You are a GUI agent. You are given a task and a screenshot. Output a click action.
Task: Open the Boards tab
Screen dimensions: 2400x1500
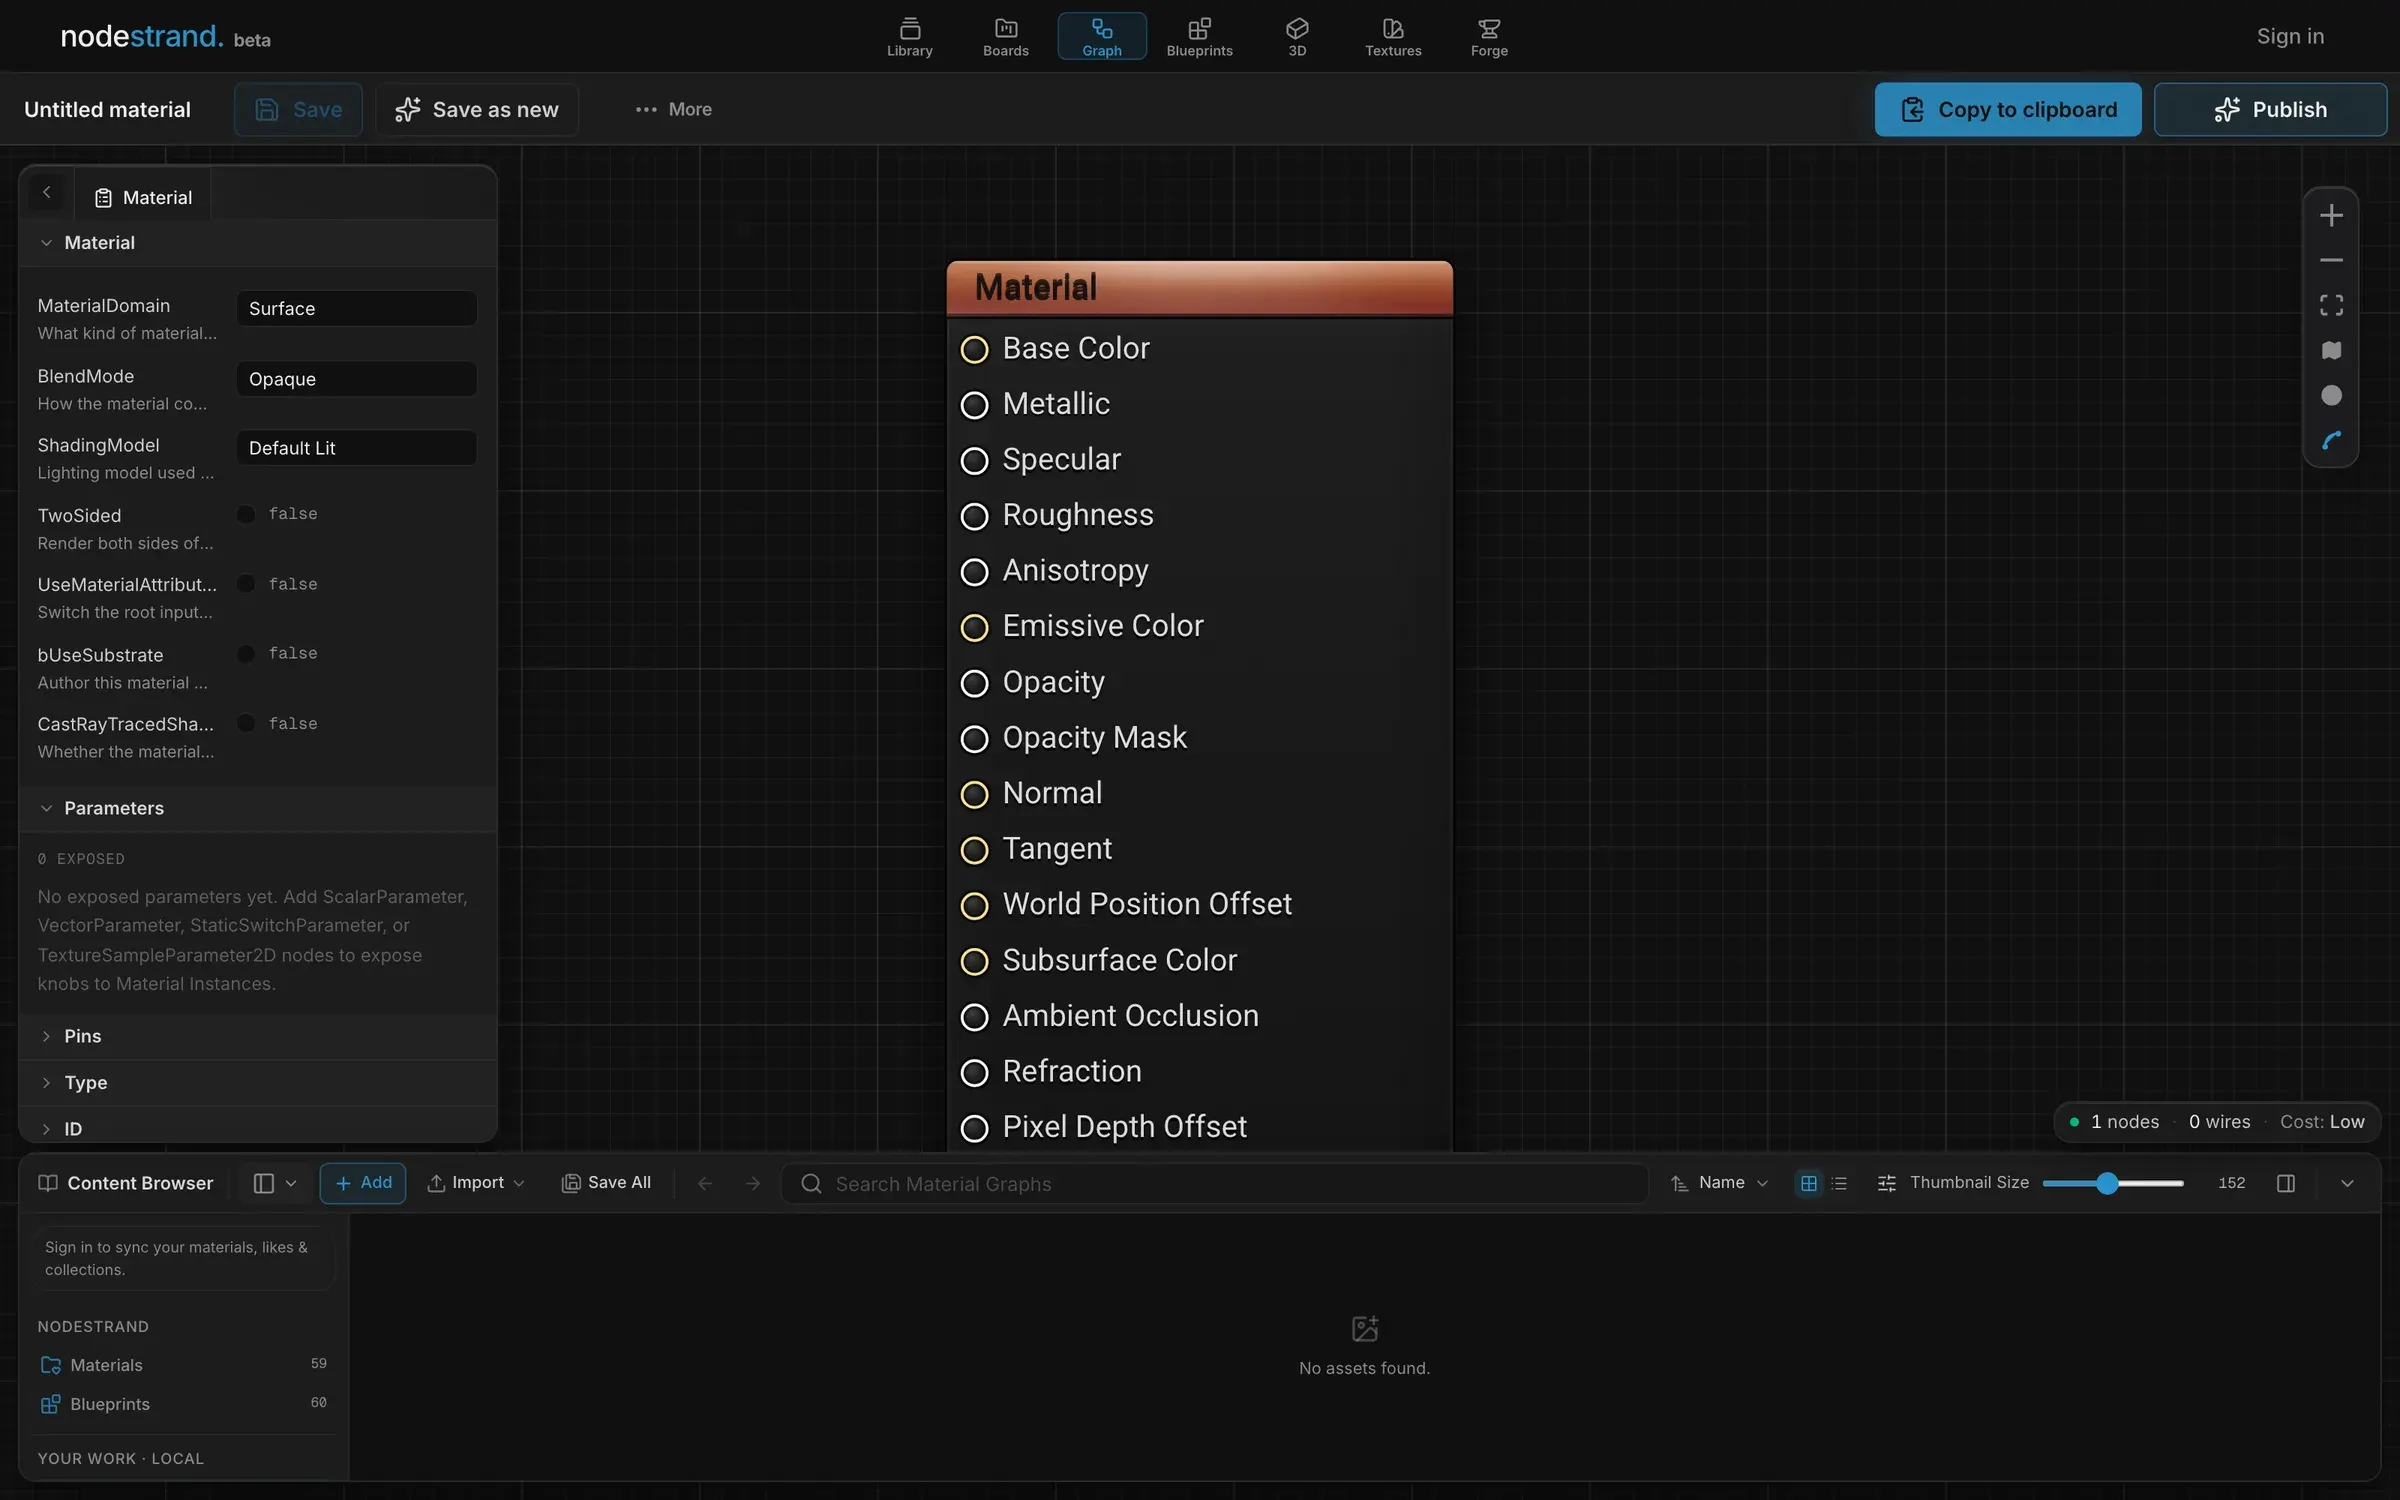click(x=1006, y=37)
